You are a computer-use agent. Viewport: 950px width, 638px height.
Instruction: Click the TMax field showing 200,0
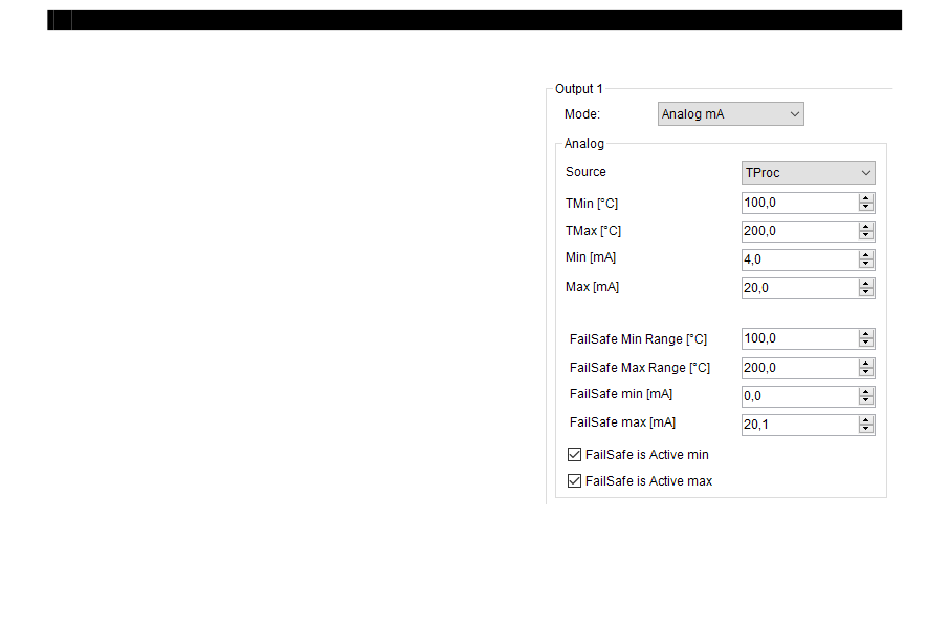tap(800, 231)
